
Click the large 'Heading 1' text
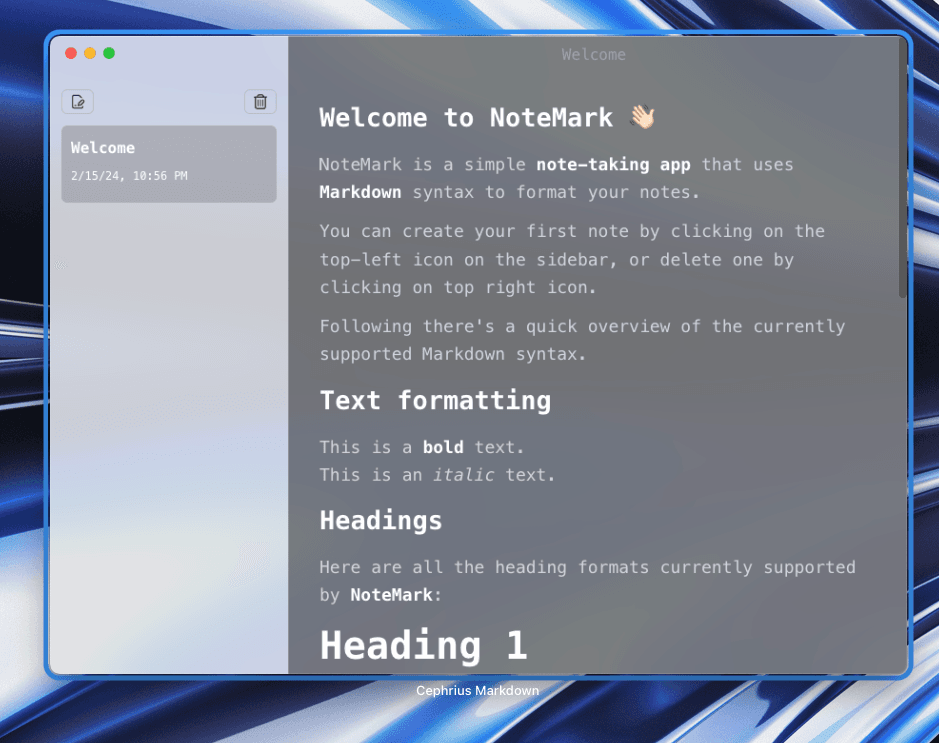pyautogui.click(x=423, y=645)
